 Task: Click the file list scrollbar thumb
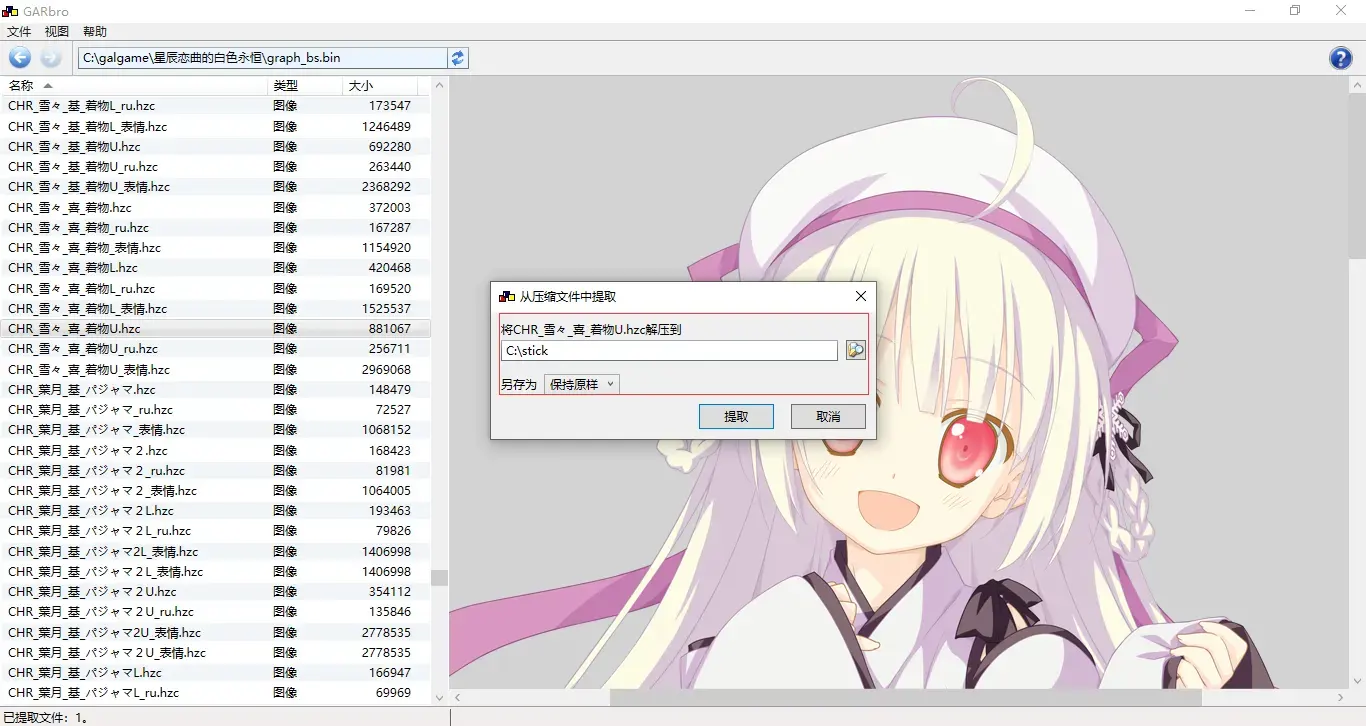[x=439, y=578]
